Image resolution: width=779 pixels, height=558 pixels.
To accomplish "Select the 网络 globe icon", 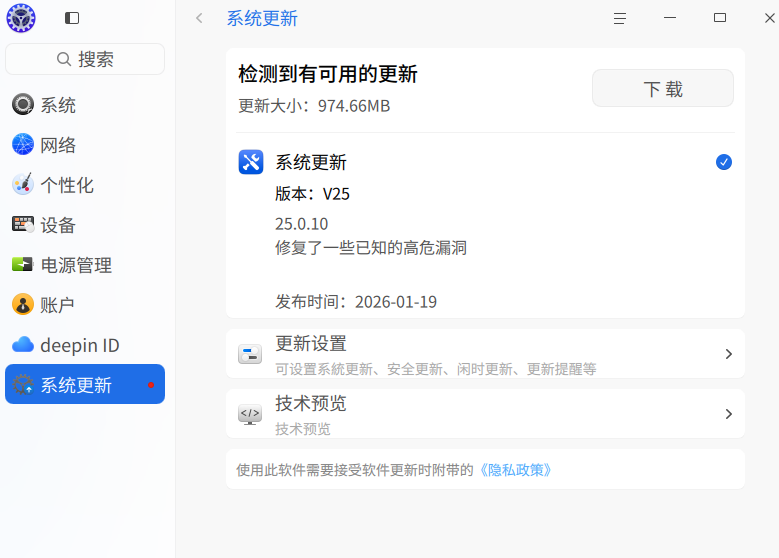I will pos(23,145).
